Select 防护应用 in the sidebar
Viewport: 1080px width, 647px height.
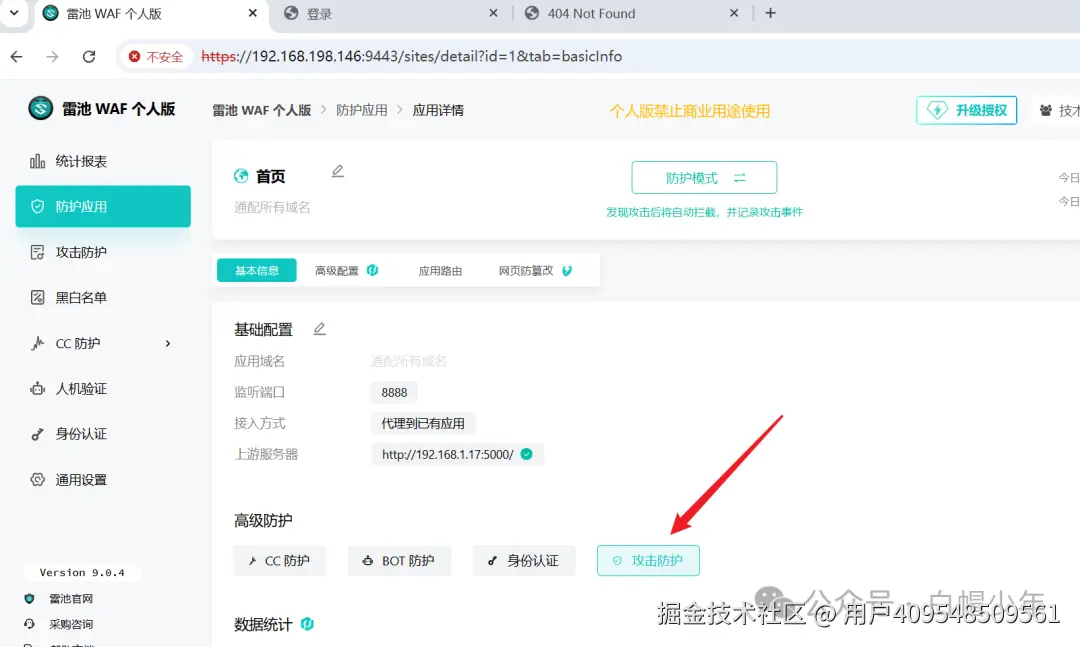[103, 206]
